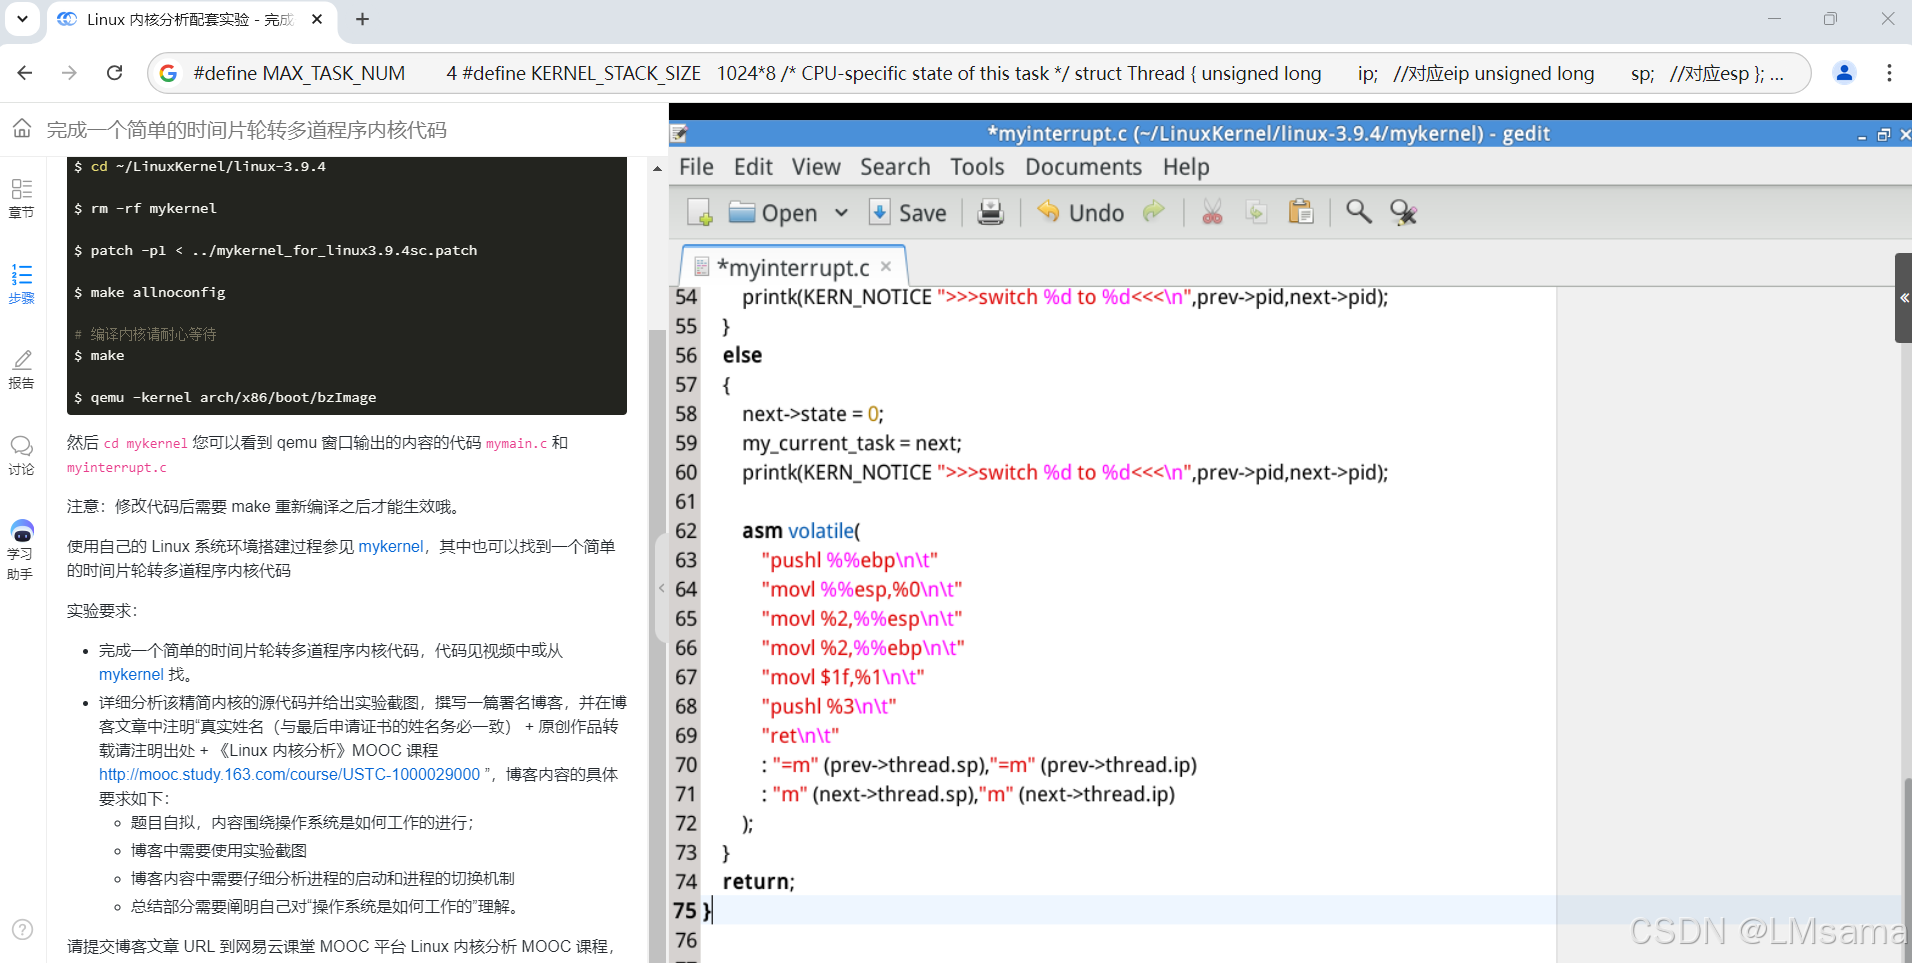Open a new browser tab
Screen dimensions: 1912x963
pyautogui.click(x=362, y=19)
